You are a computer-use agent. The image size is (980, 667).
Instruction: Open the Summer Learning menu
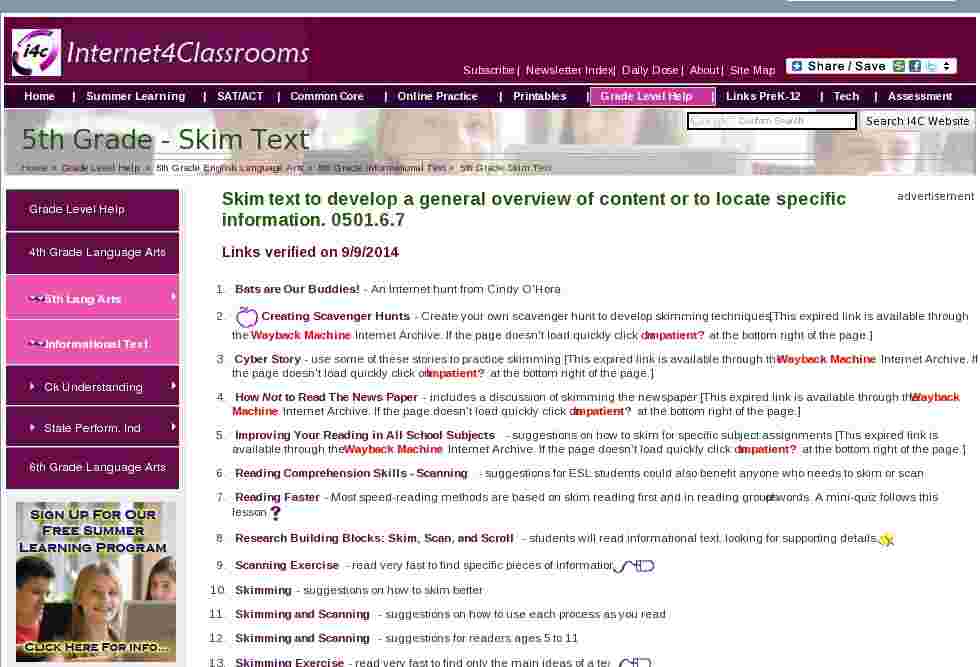coord(136,96)
